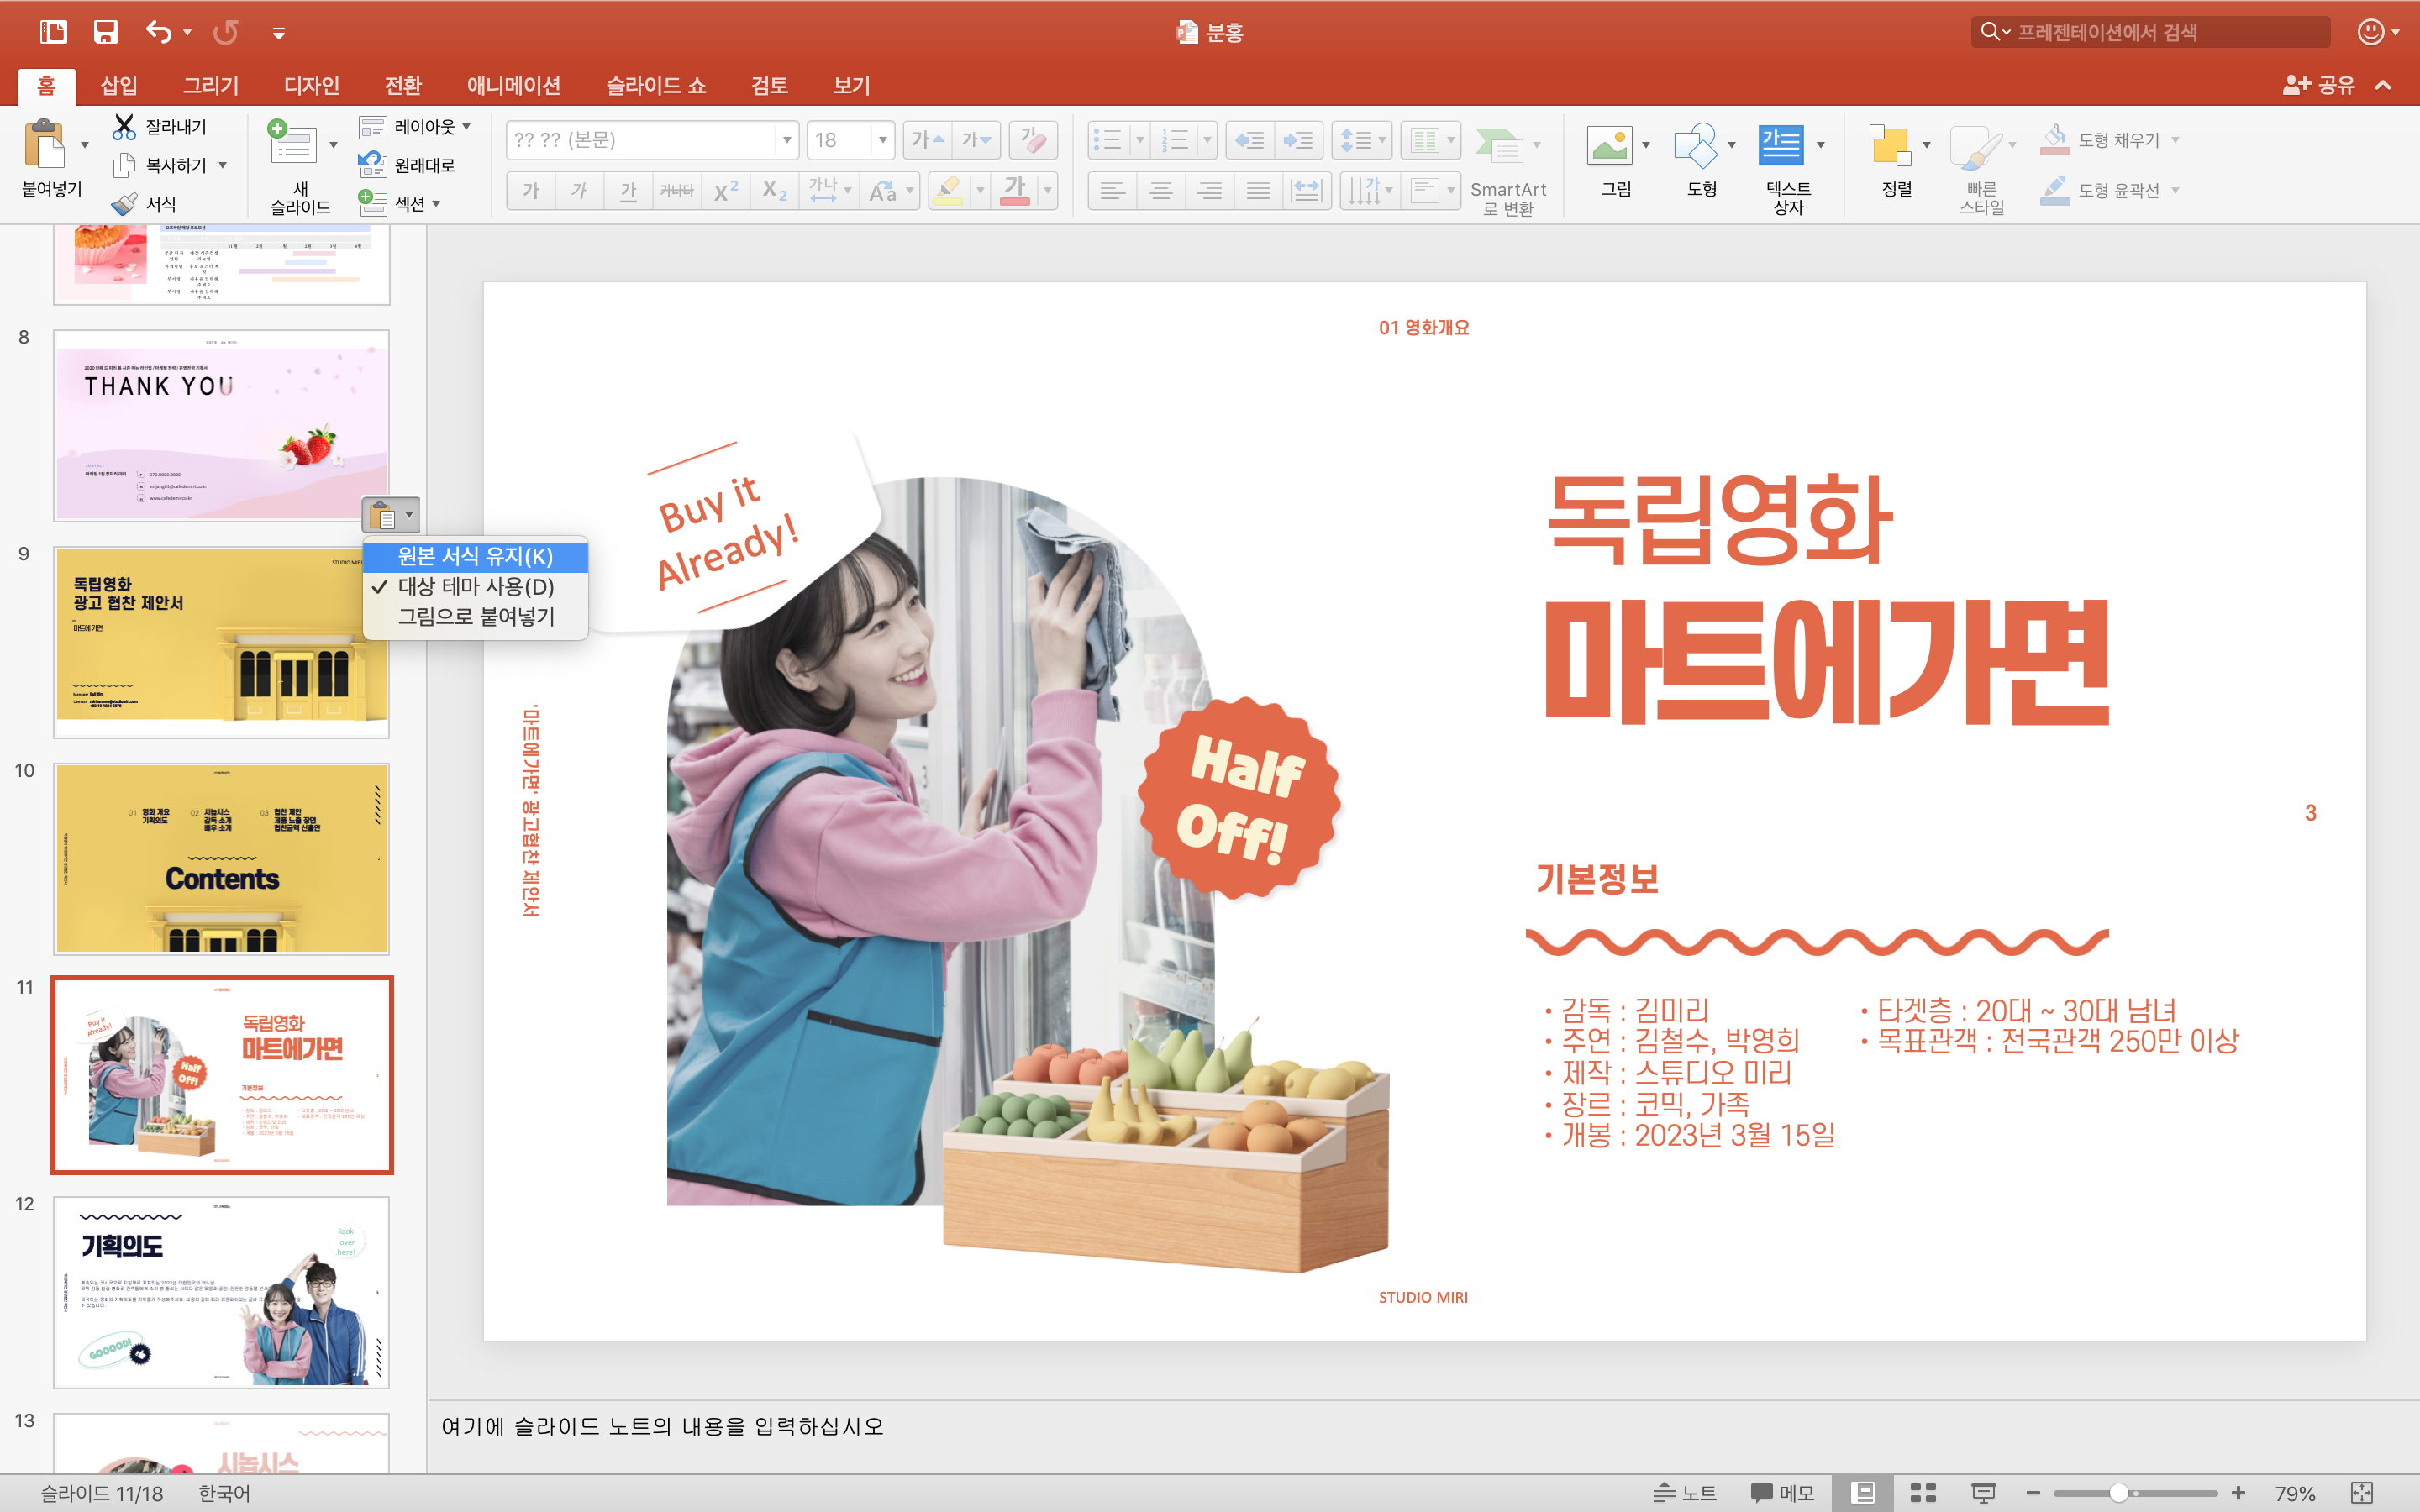Viewport: 2420px width, 1512px height.
Task: Fit slide to window icon
Action: point(2362,1493)
